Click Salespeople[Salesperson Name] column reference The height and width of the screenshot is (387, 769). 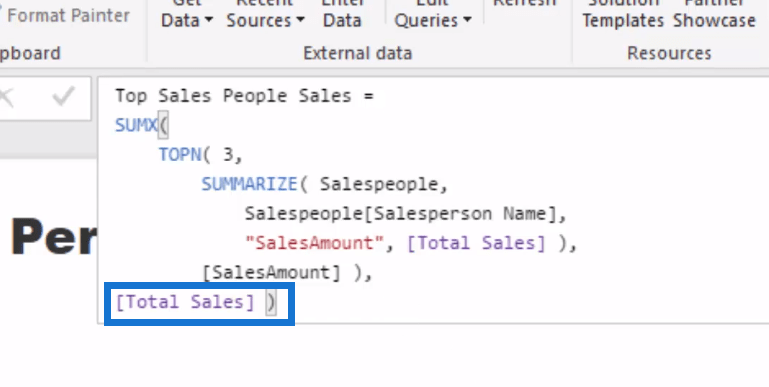400,214
